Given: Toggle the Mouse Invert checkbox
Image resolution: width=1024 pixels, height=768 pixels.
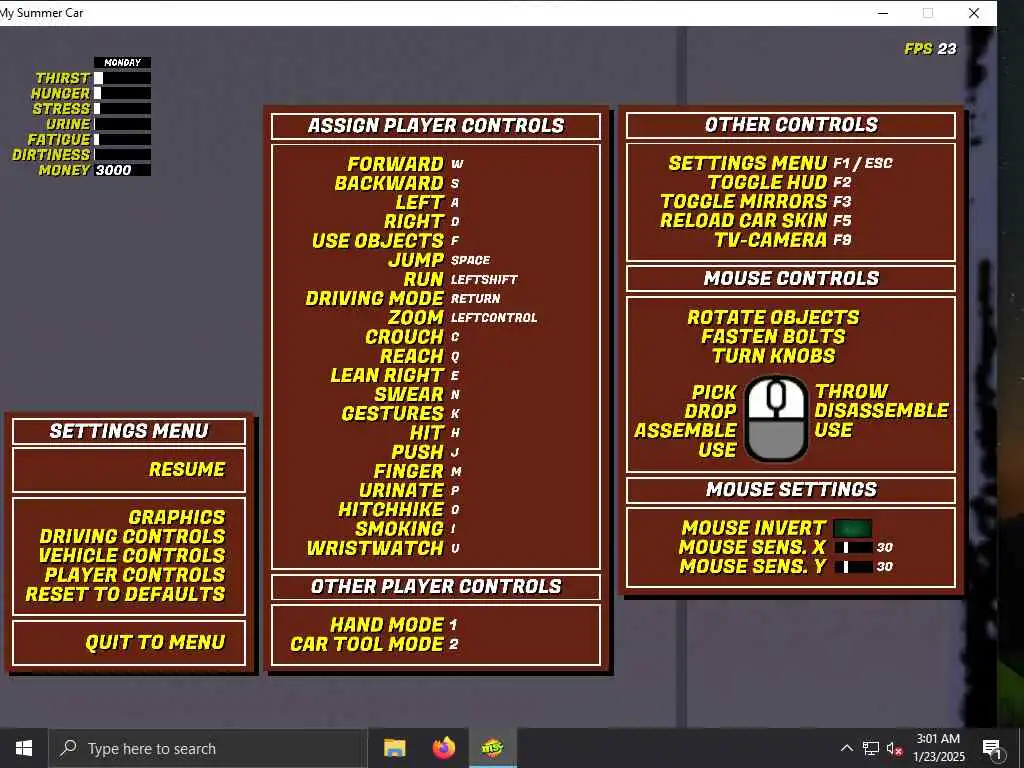Looking at the screenshot, I should click(852, 528).
